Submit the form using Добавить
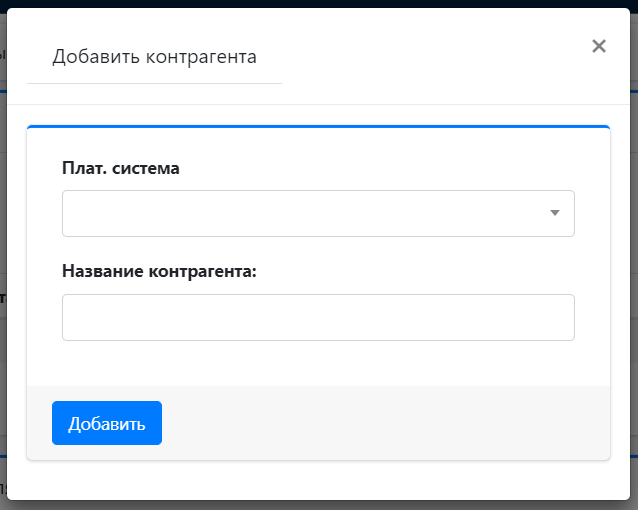638x510 pixels. (107, 423)
